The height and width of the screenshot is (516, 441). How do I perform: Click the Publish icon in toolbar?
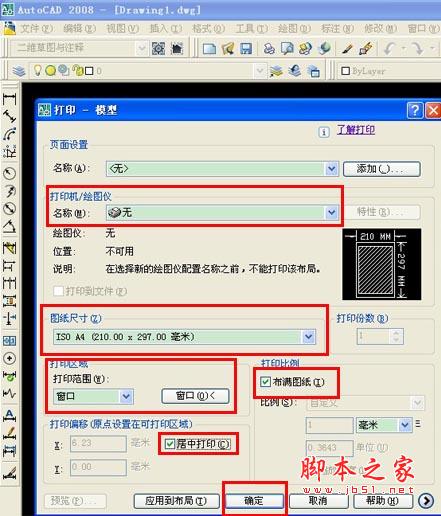(305, 49)
